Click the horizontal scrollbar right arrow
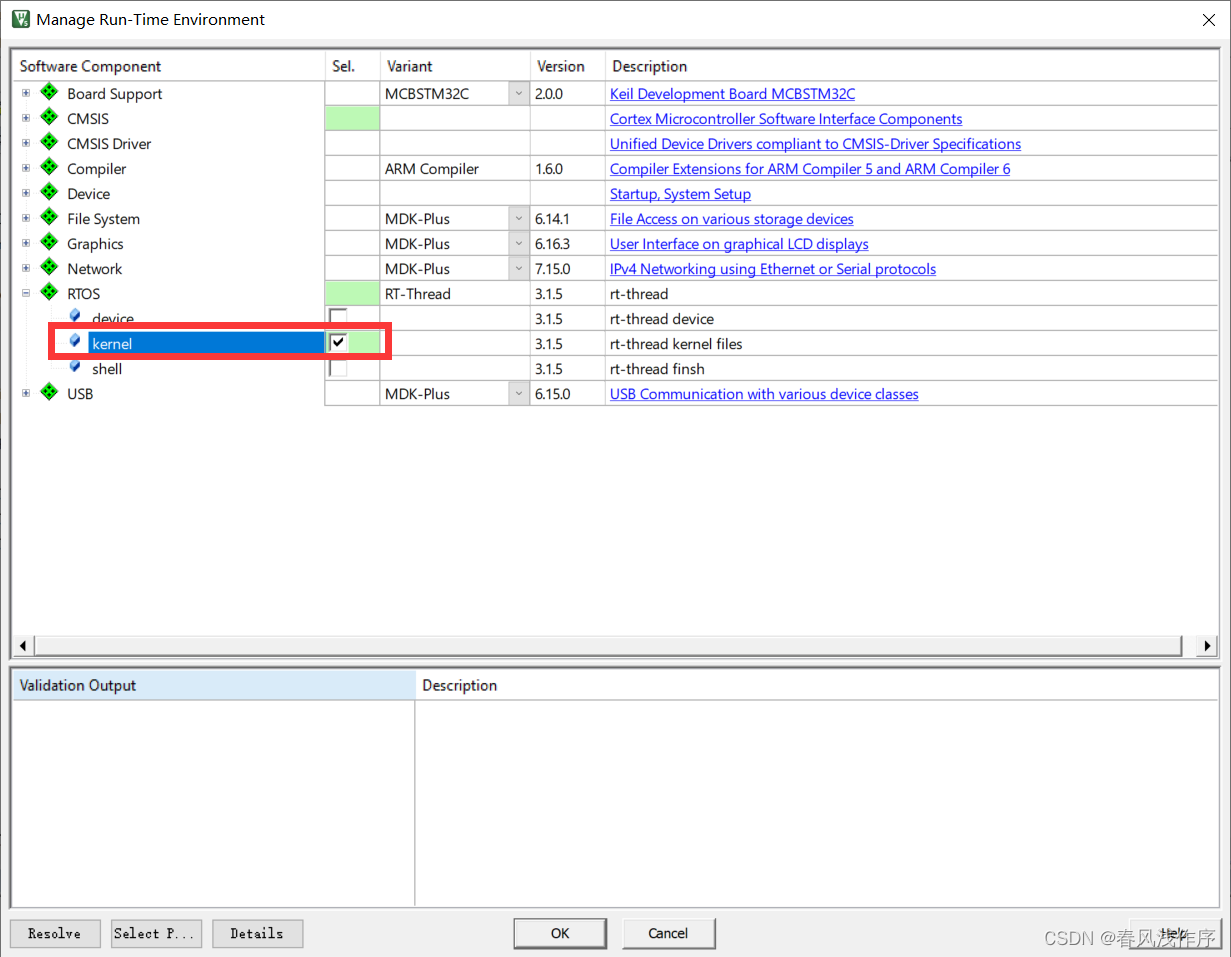1231x957 pixels. coord(1208,645)
